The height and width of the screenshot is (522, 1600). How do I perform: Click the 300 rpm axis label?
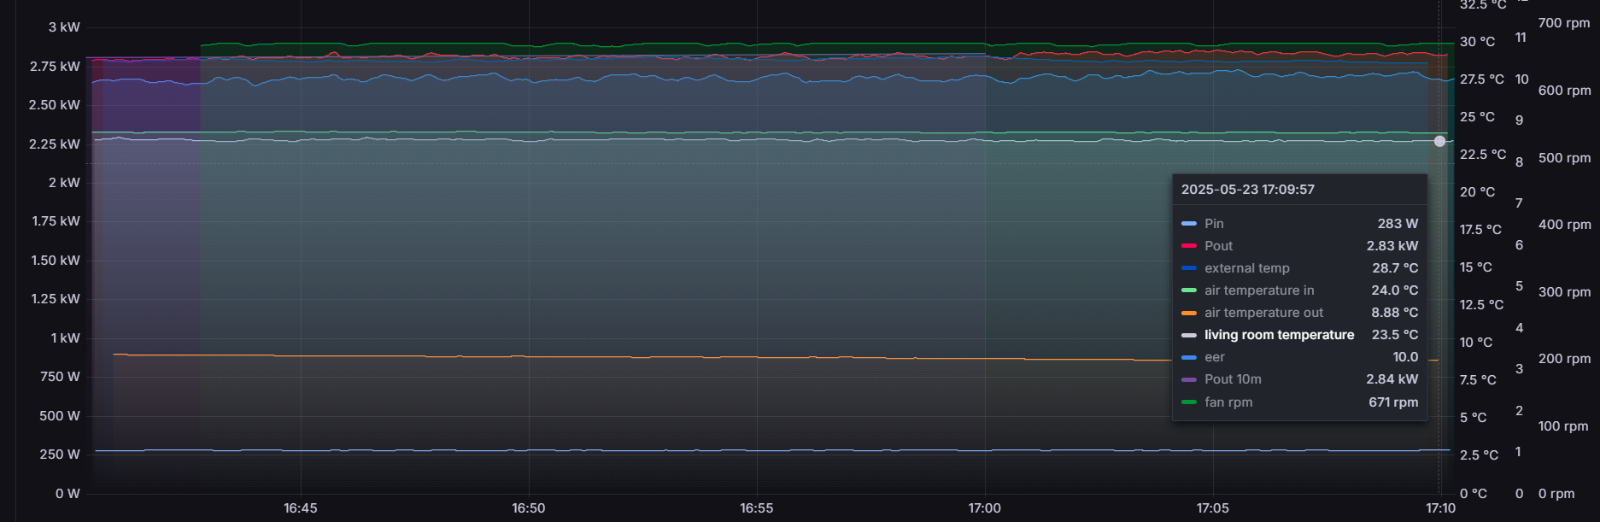tap(1564, 292)
